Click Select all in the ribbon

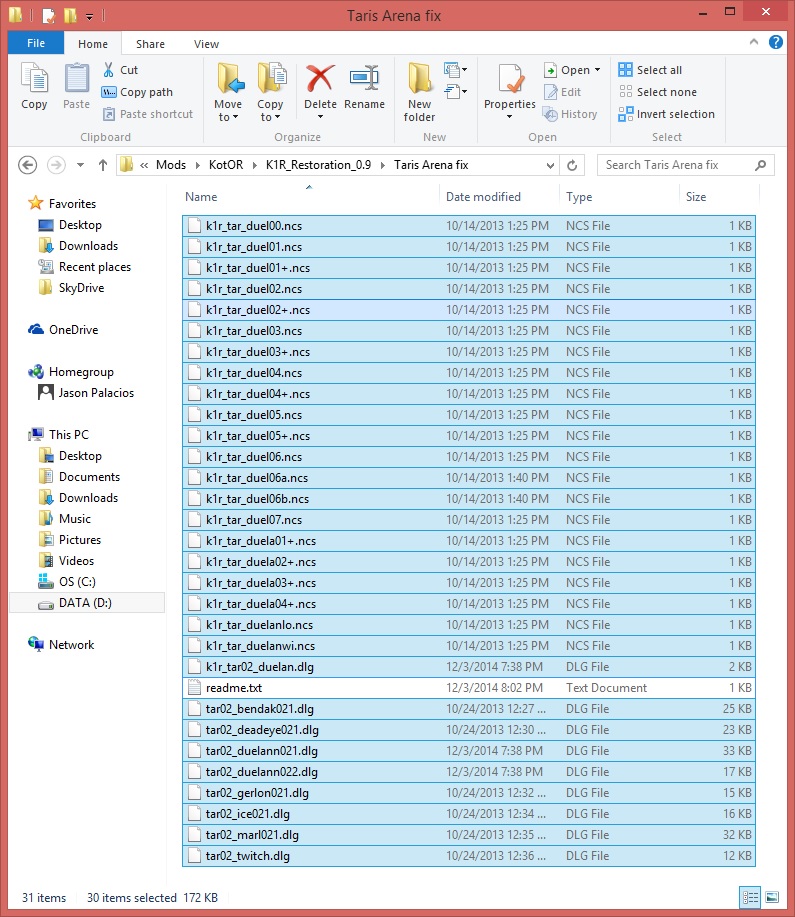(650, 70)
